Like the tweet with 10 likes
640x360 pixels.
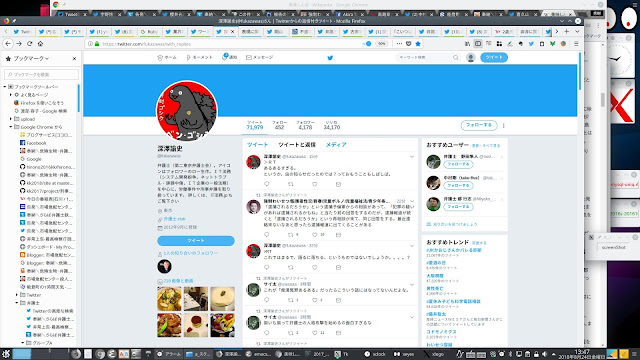click(314, 235)
